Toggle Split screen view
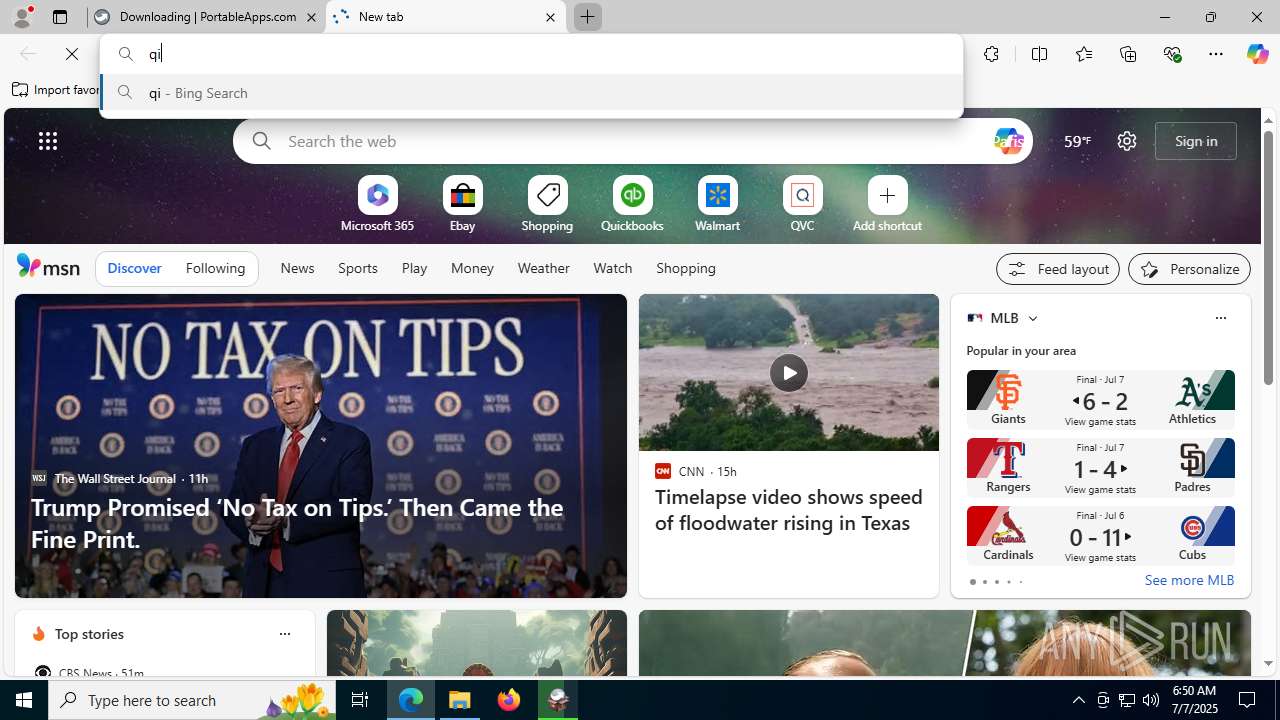 [1039, 54]
